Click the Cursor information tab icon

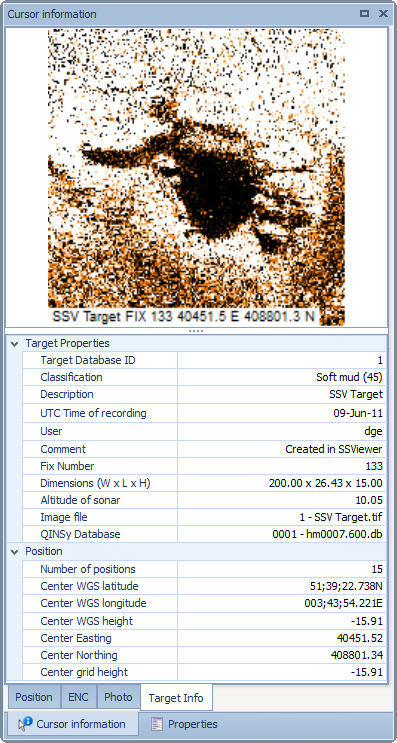pos(25,724)
